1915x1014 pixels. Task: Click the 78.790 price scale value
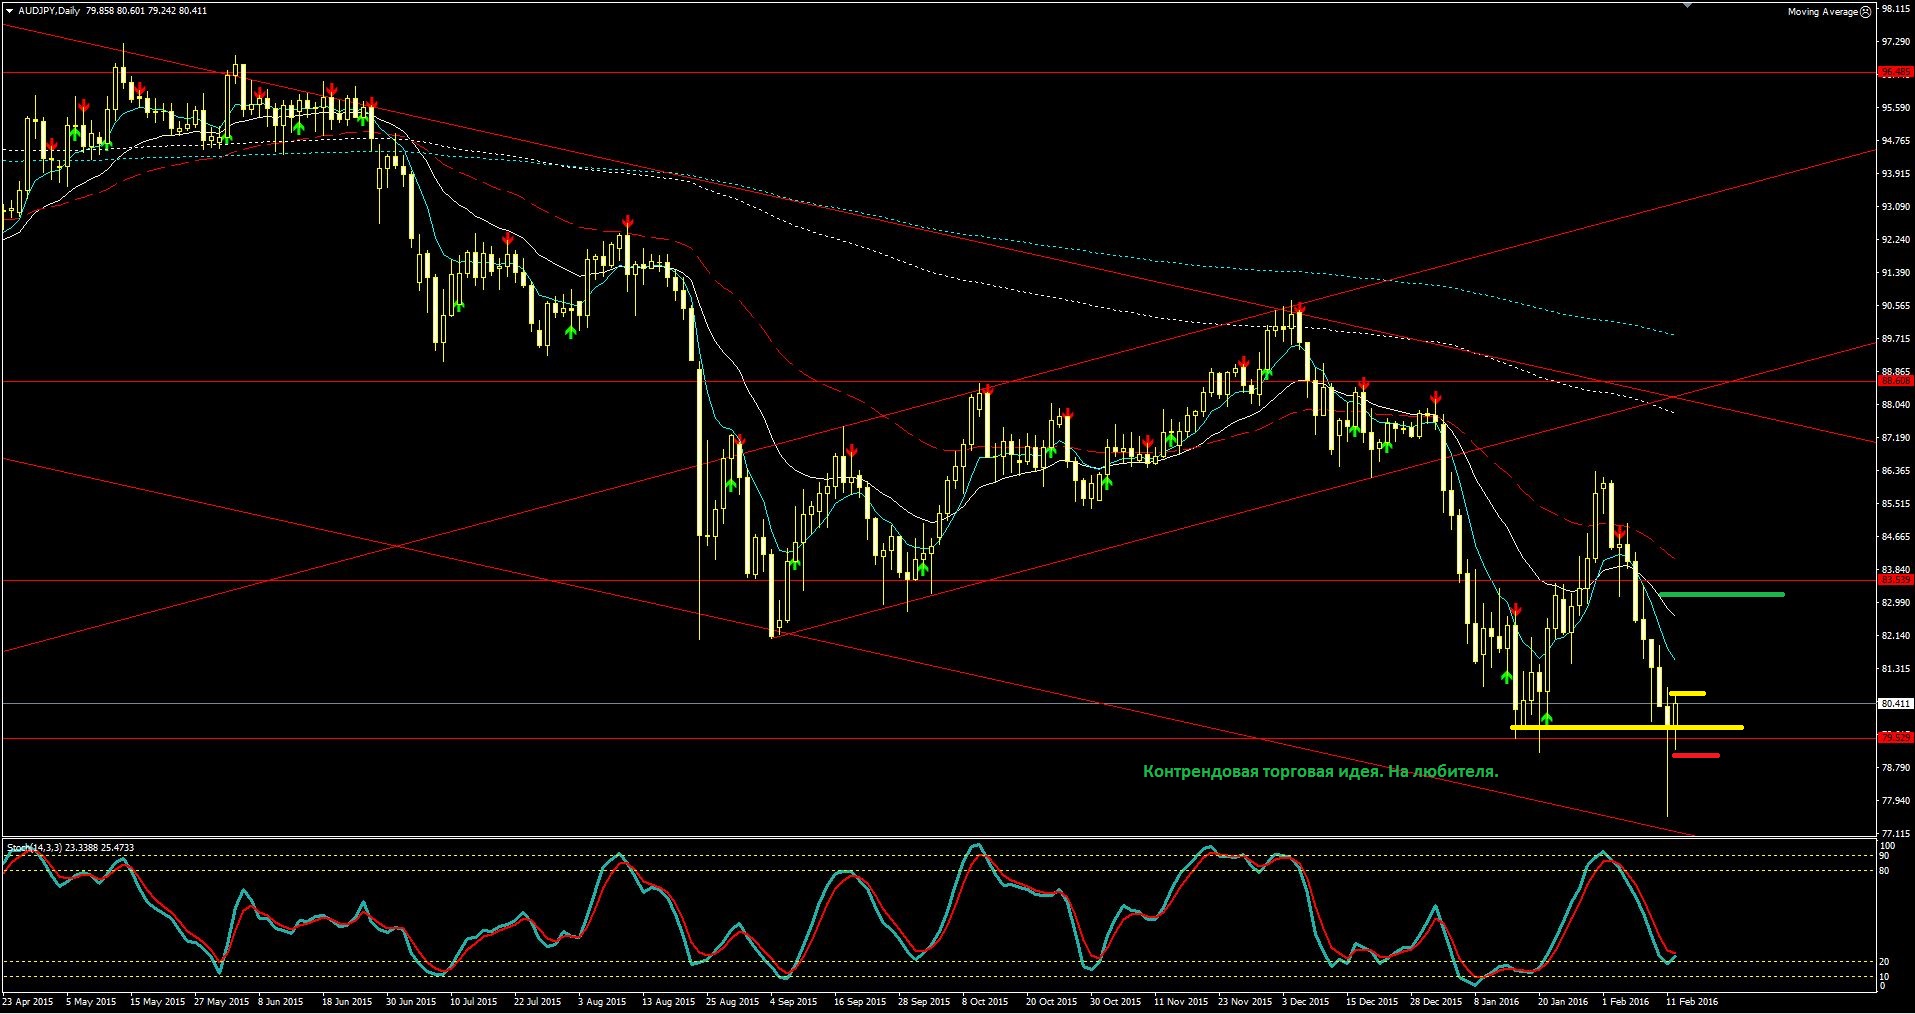coord(1895,768)
